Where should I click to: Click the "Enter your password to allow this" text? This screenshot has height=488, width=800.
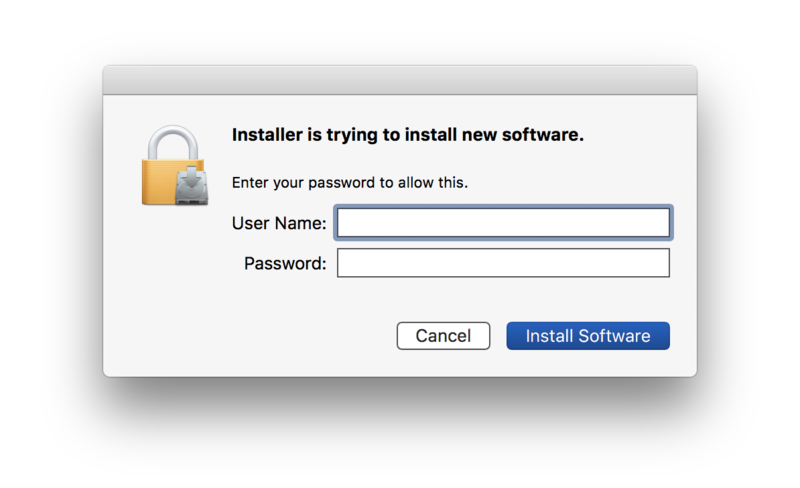point(349,183)
